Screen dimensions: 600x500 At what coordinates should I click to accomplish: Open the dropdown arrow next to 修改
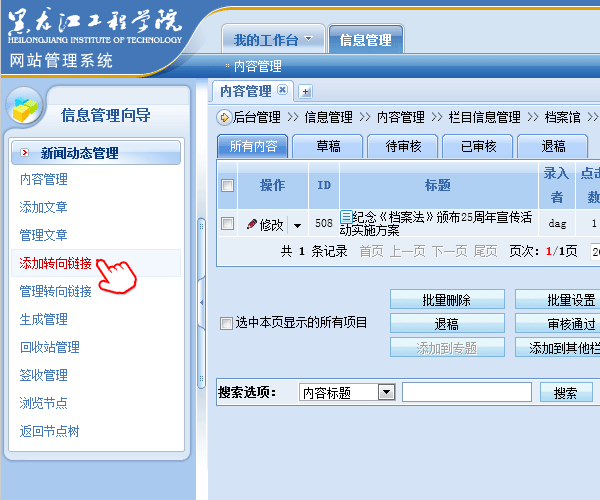tap(297, 226)
